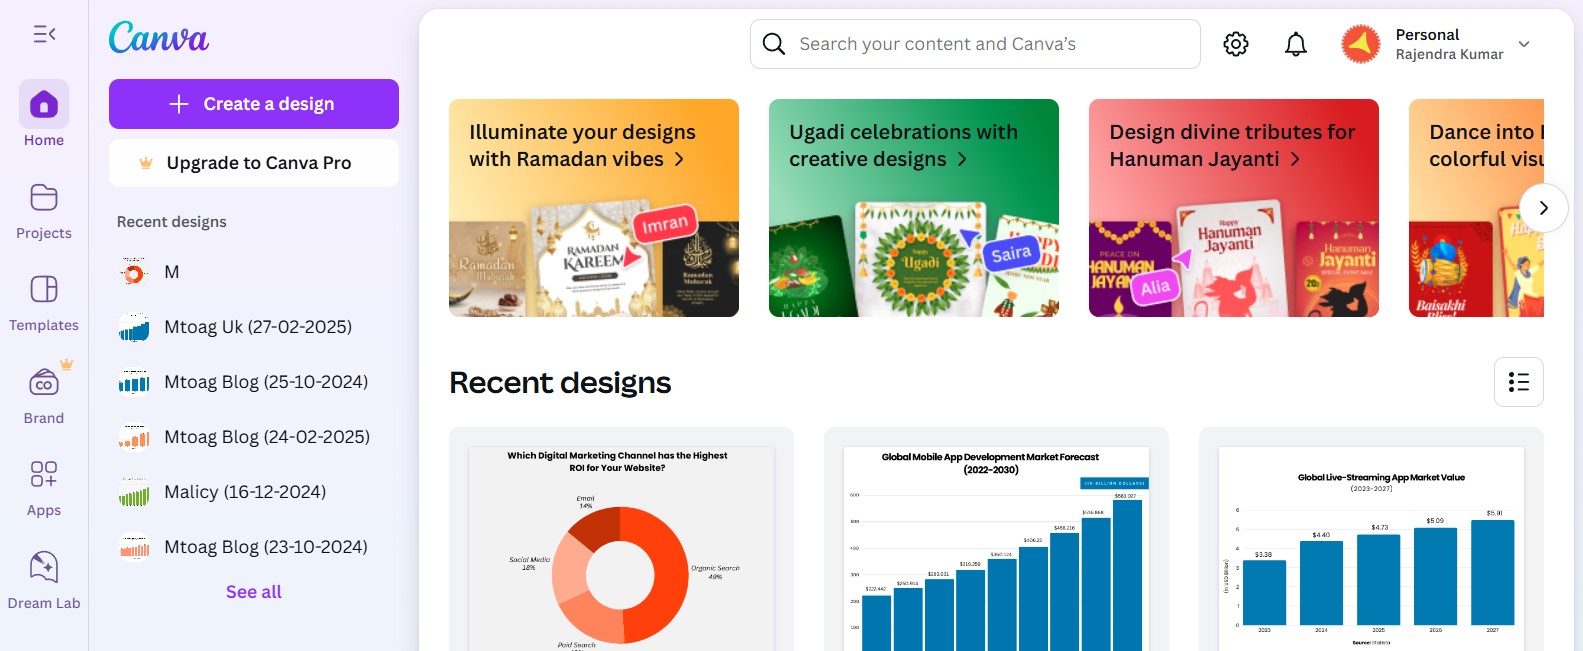Image resolution: width=1583 pixels, height=651 pixels.
Task: Open the settings gear icon
Action: (x=1236, y=44)
